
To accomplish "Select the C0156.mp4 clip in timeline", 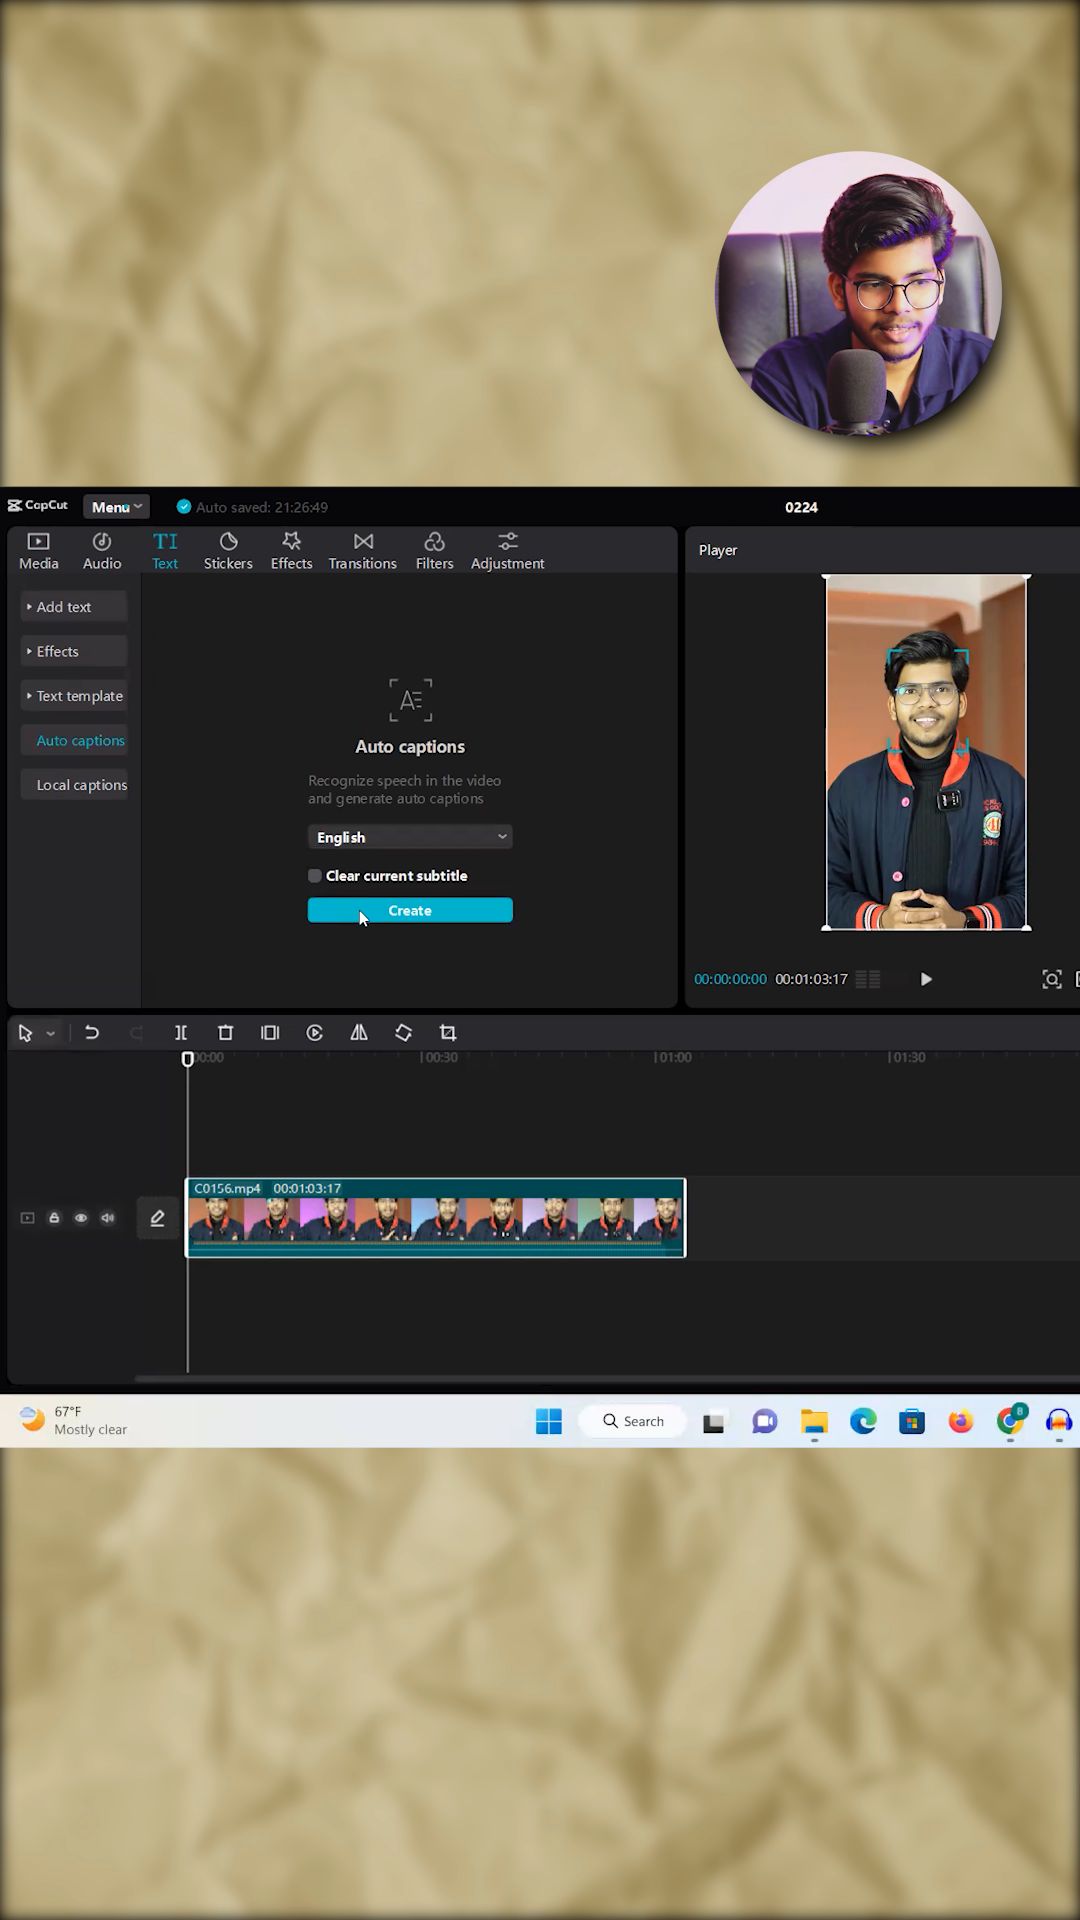I will click(x=436, y=1218).
